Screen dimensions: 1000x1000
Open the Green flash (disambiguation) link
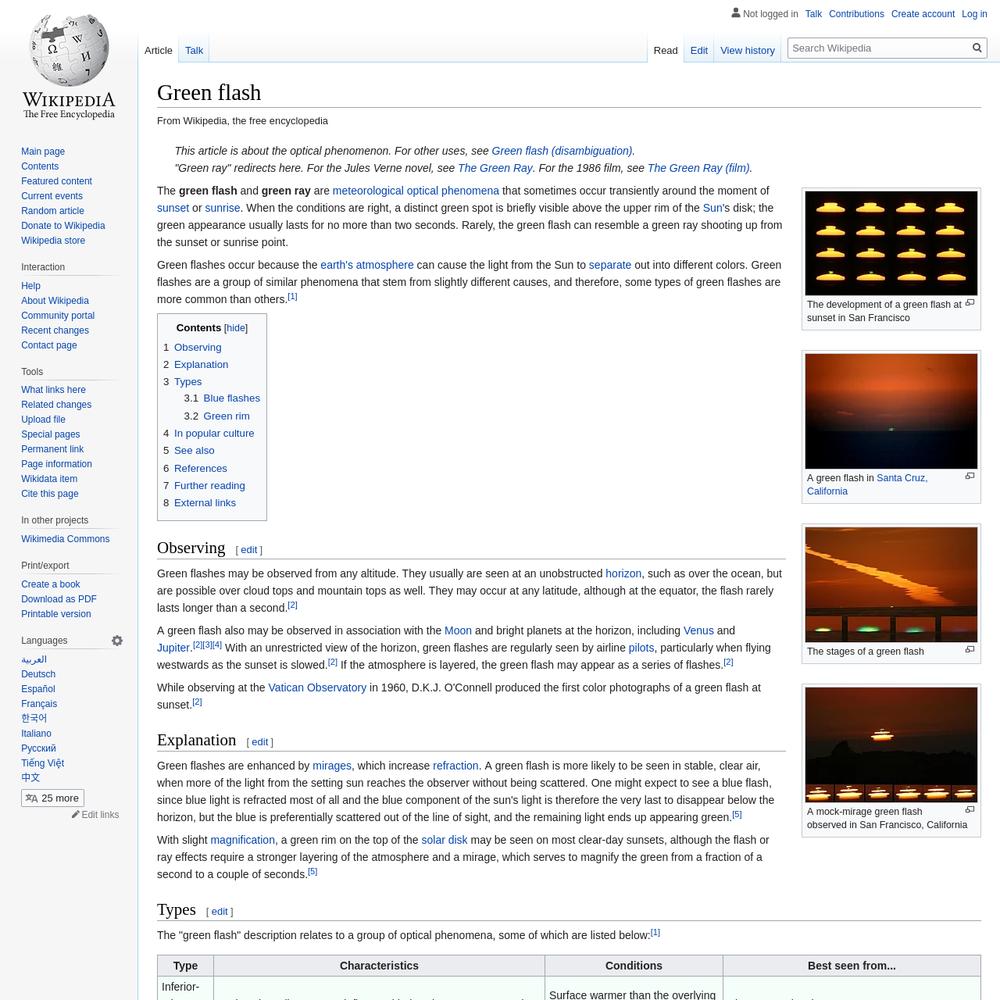click(x=562, y=151)
